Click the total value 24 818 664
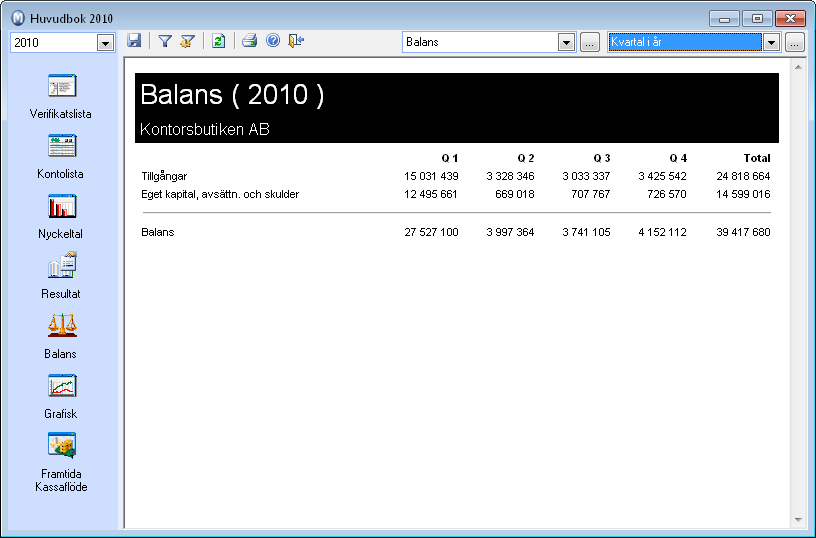The image size is (816, 538). click(x=743, y=176)
